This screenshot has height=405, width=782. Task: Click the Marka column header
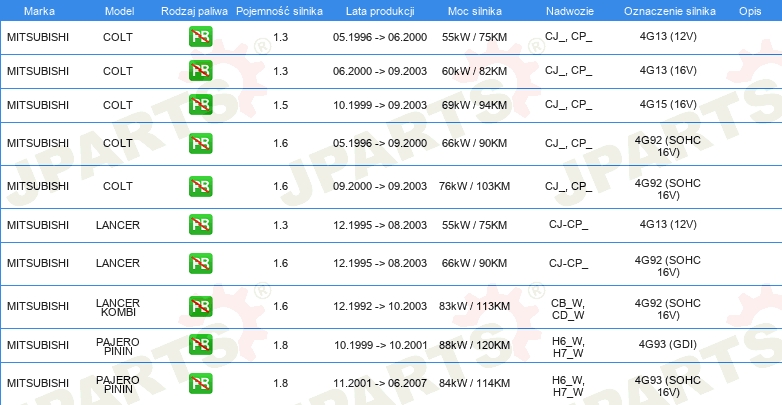click(x=39, y=11)
